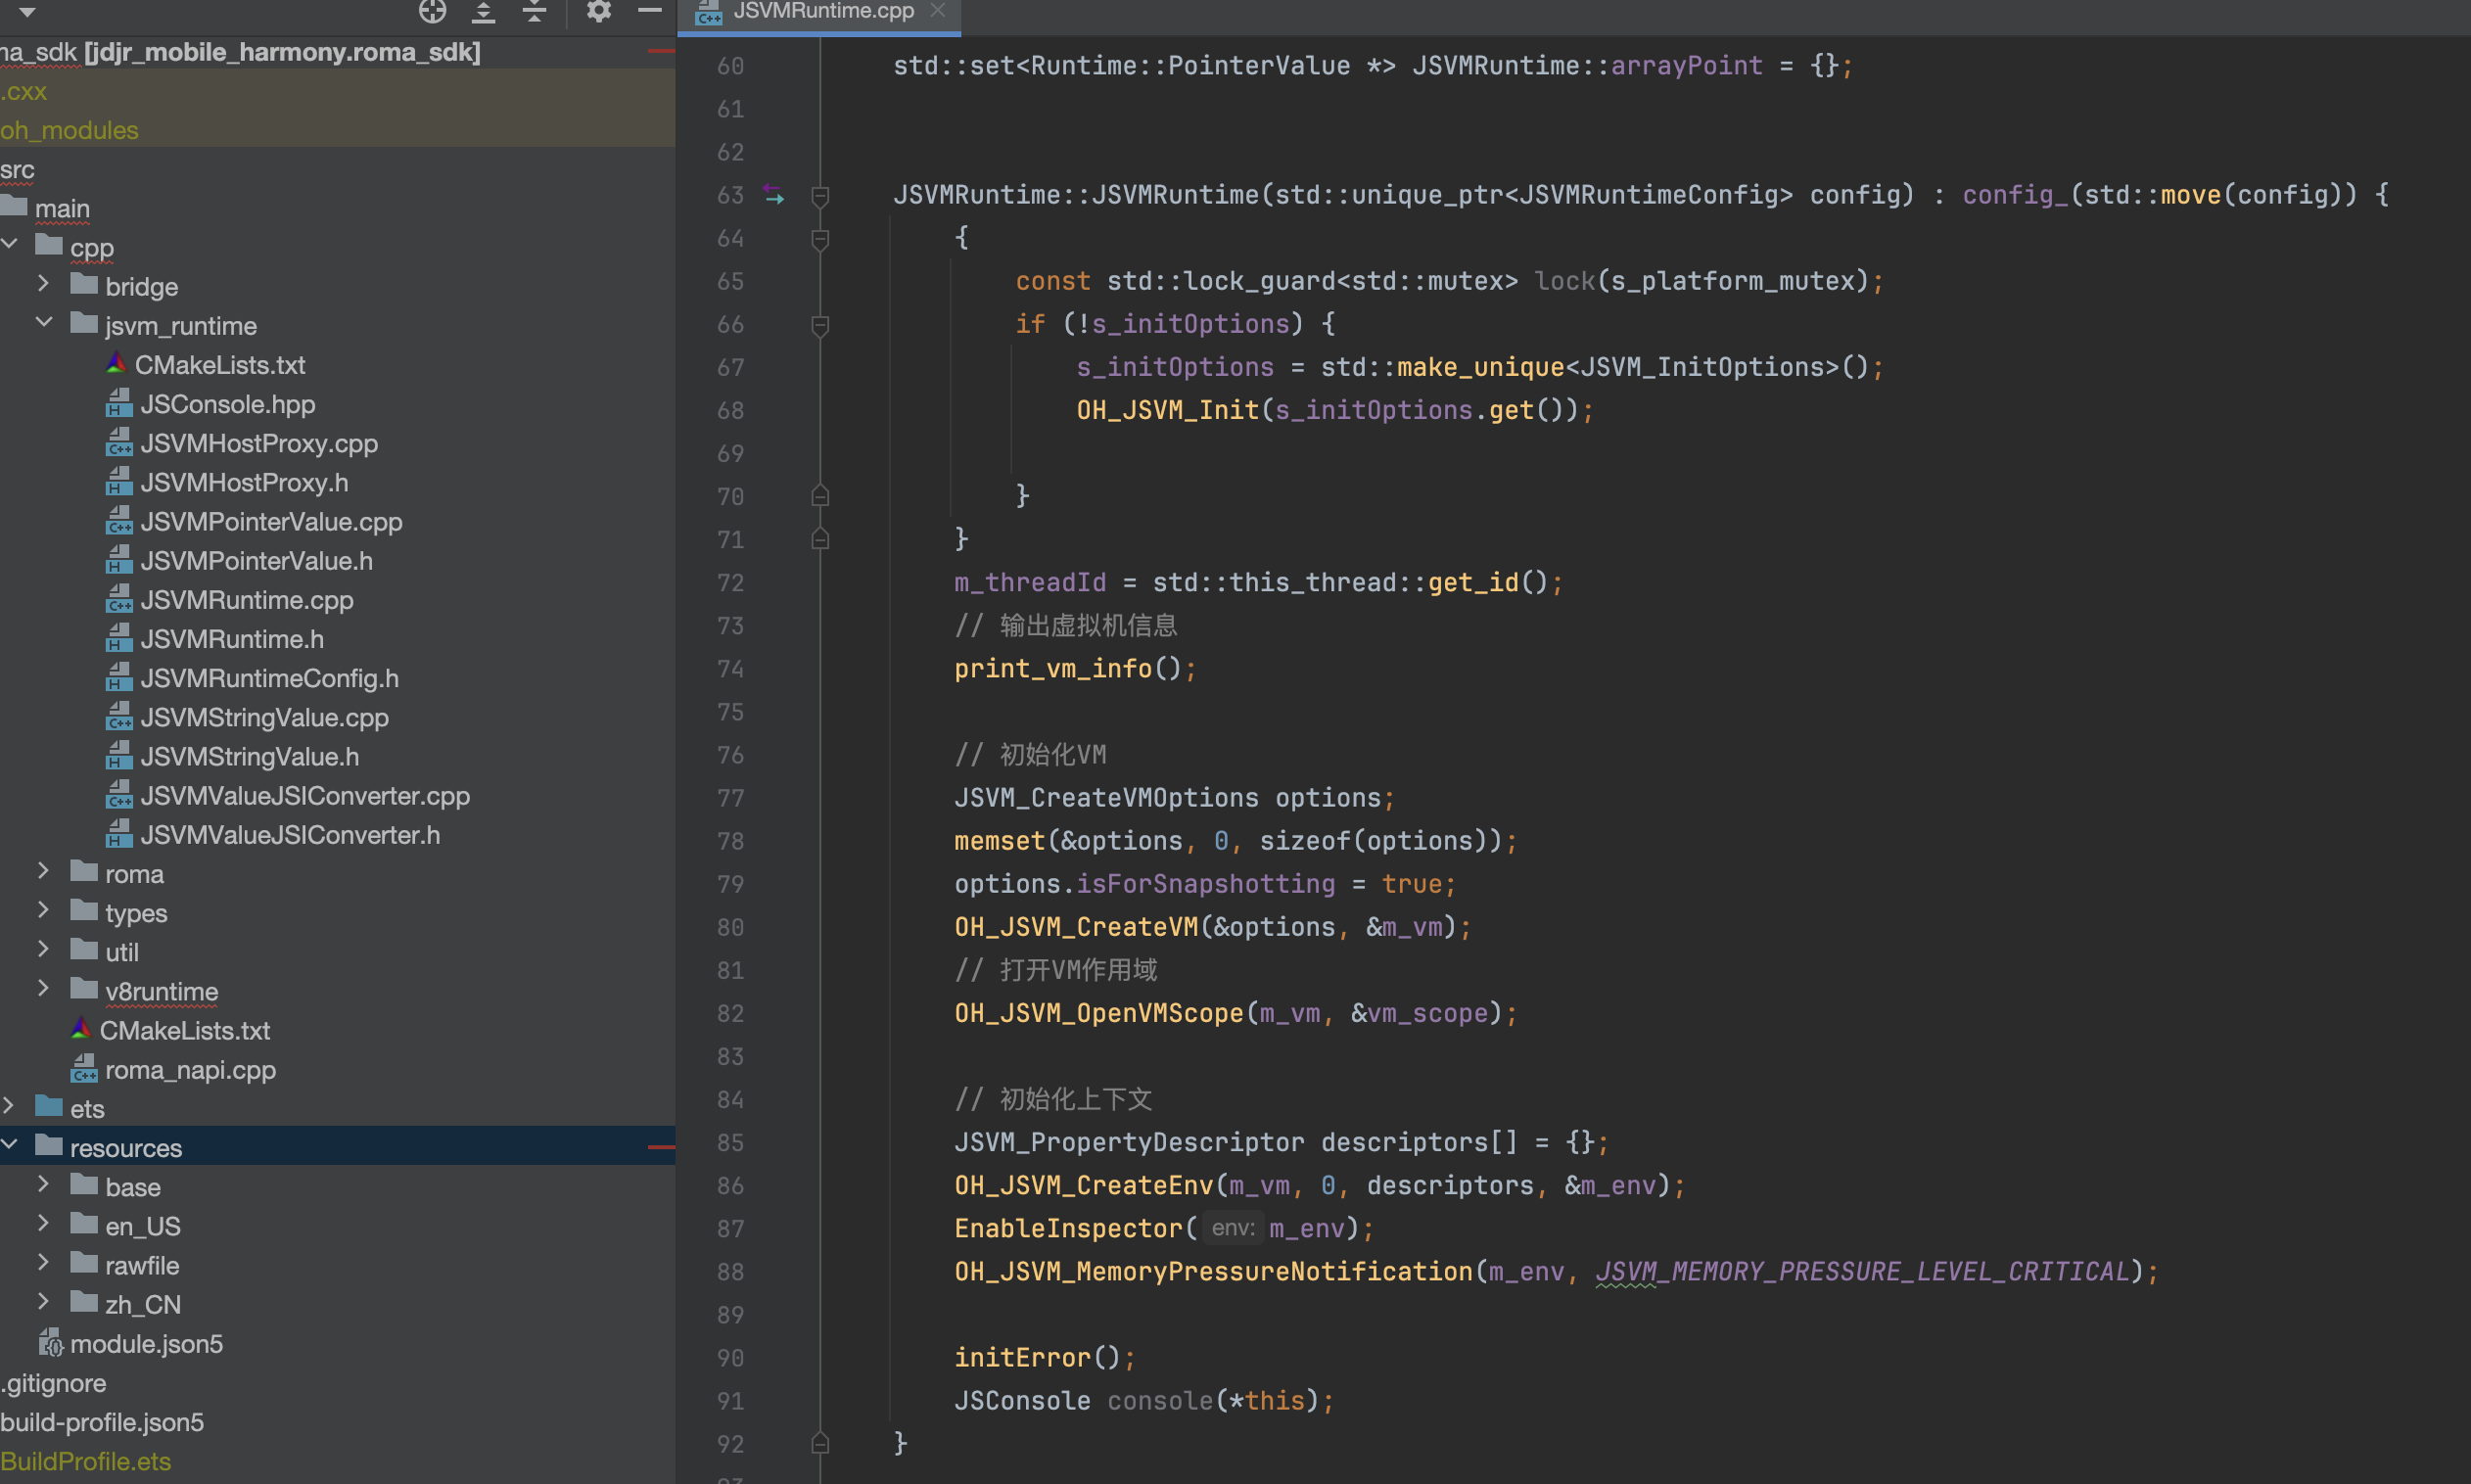Click the Collapse All toolbar icon
This screenshot has width=2471, height=1484.
pyautogui.click(x=535, y=11)
